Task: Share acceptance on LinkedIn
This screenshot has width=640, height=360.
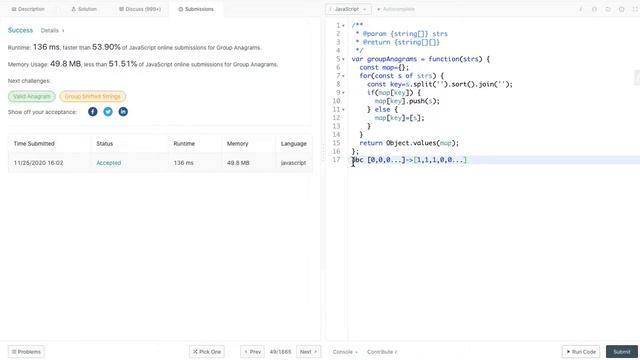Action: click(x=123, y=111)
